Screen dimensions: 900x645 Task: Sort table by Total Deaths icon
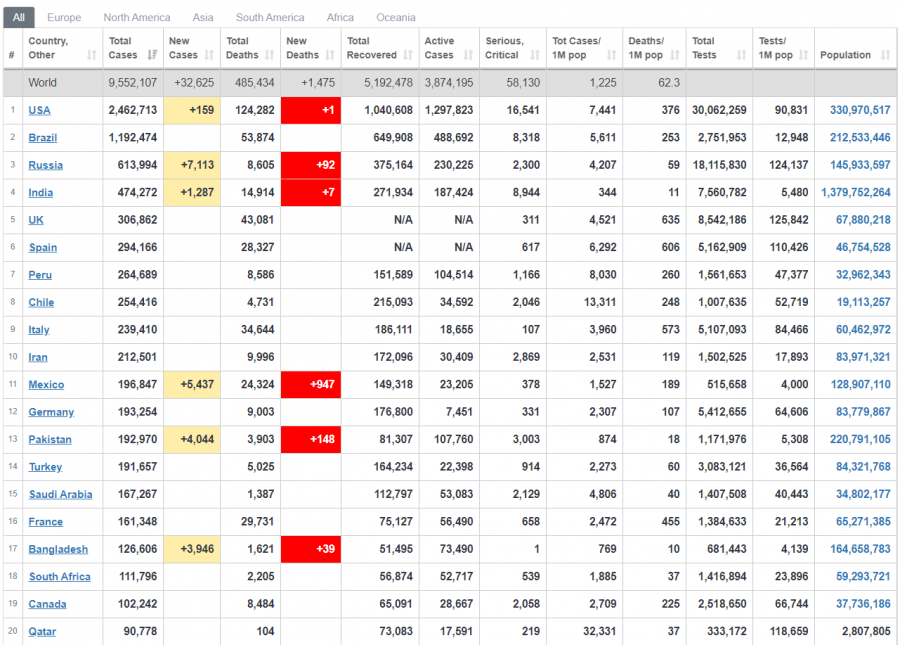coord(269,55)
